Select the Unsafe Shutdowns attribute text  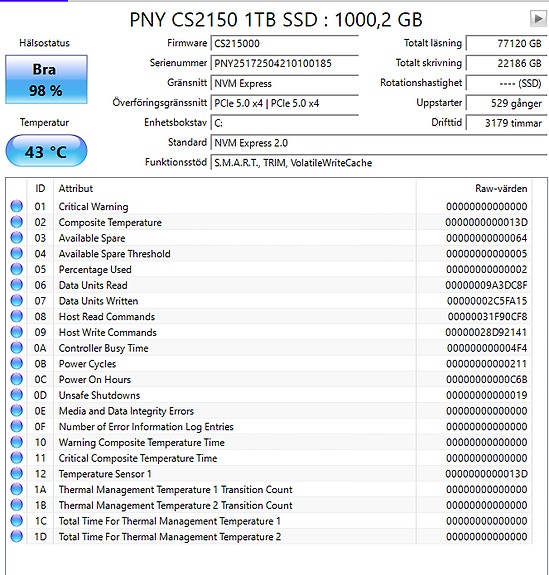click(99, 395)
